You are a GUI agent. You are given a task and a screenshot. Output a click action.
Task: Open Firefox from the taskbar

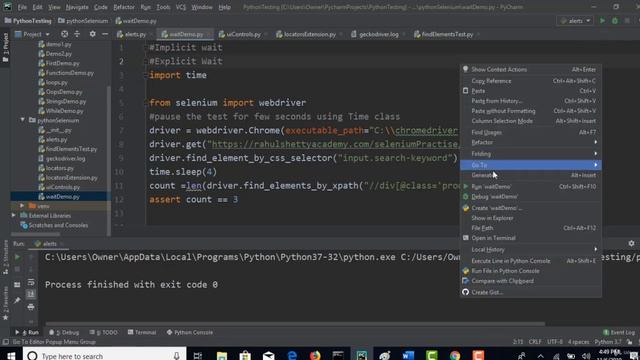click(315, 356)
